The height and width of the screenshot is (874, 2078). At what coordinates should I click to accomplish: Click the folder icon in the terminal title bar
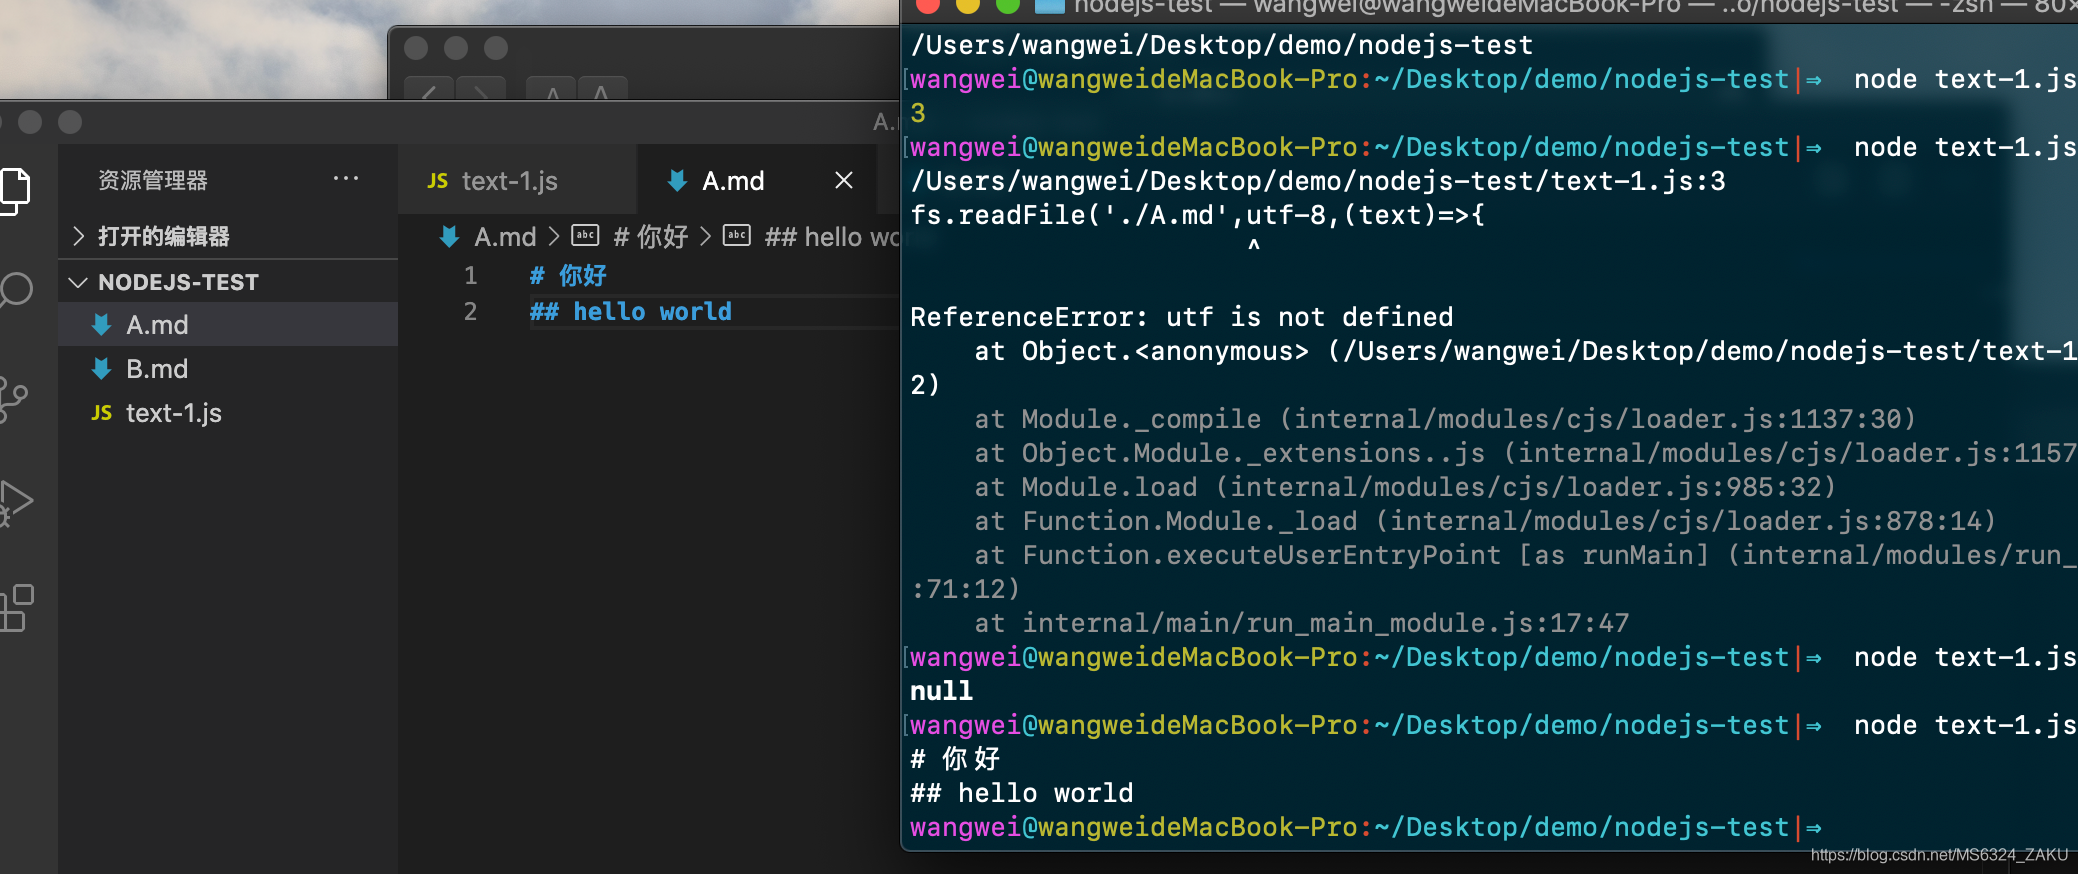tap(1049, 5)
